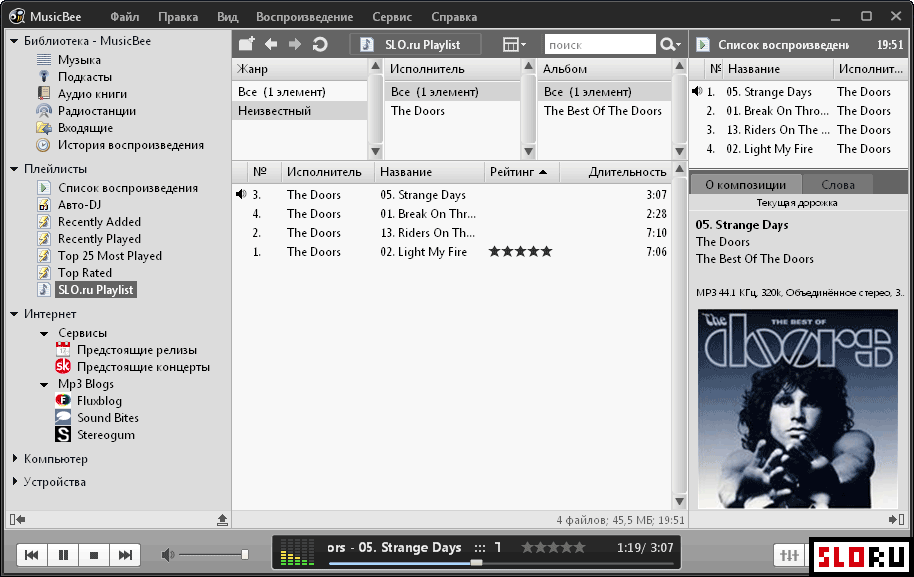The height and width of the screenshot is (577, 914).
Task: Collapse the Плейлисты tree section
Action: tap(14, 169)
